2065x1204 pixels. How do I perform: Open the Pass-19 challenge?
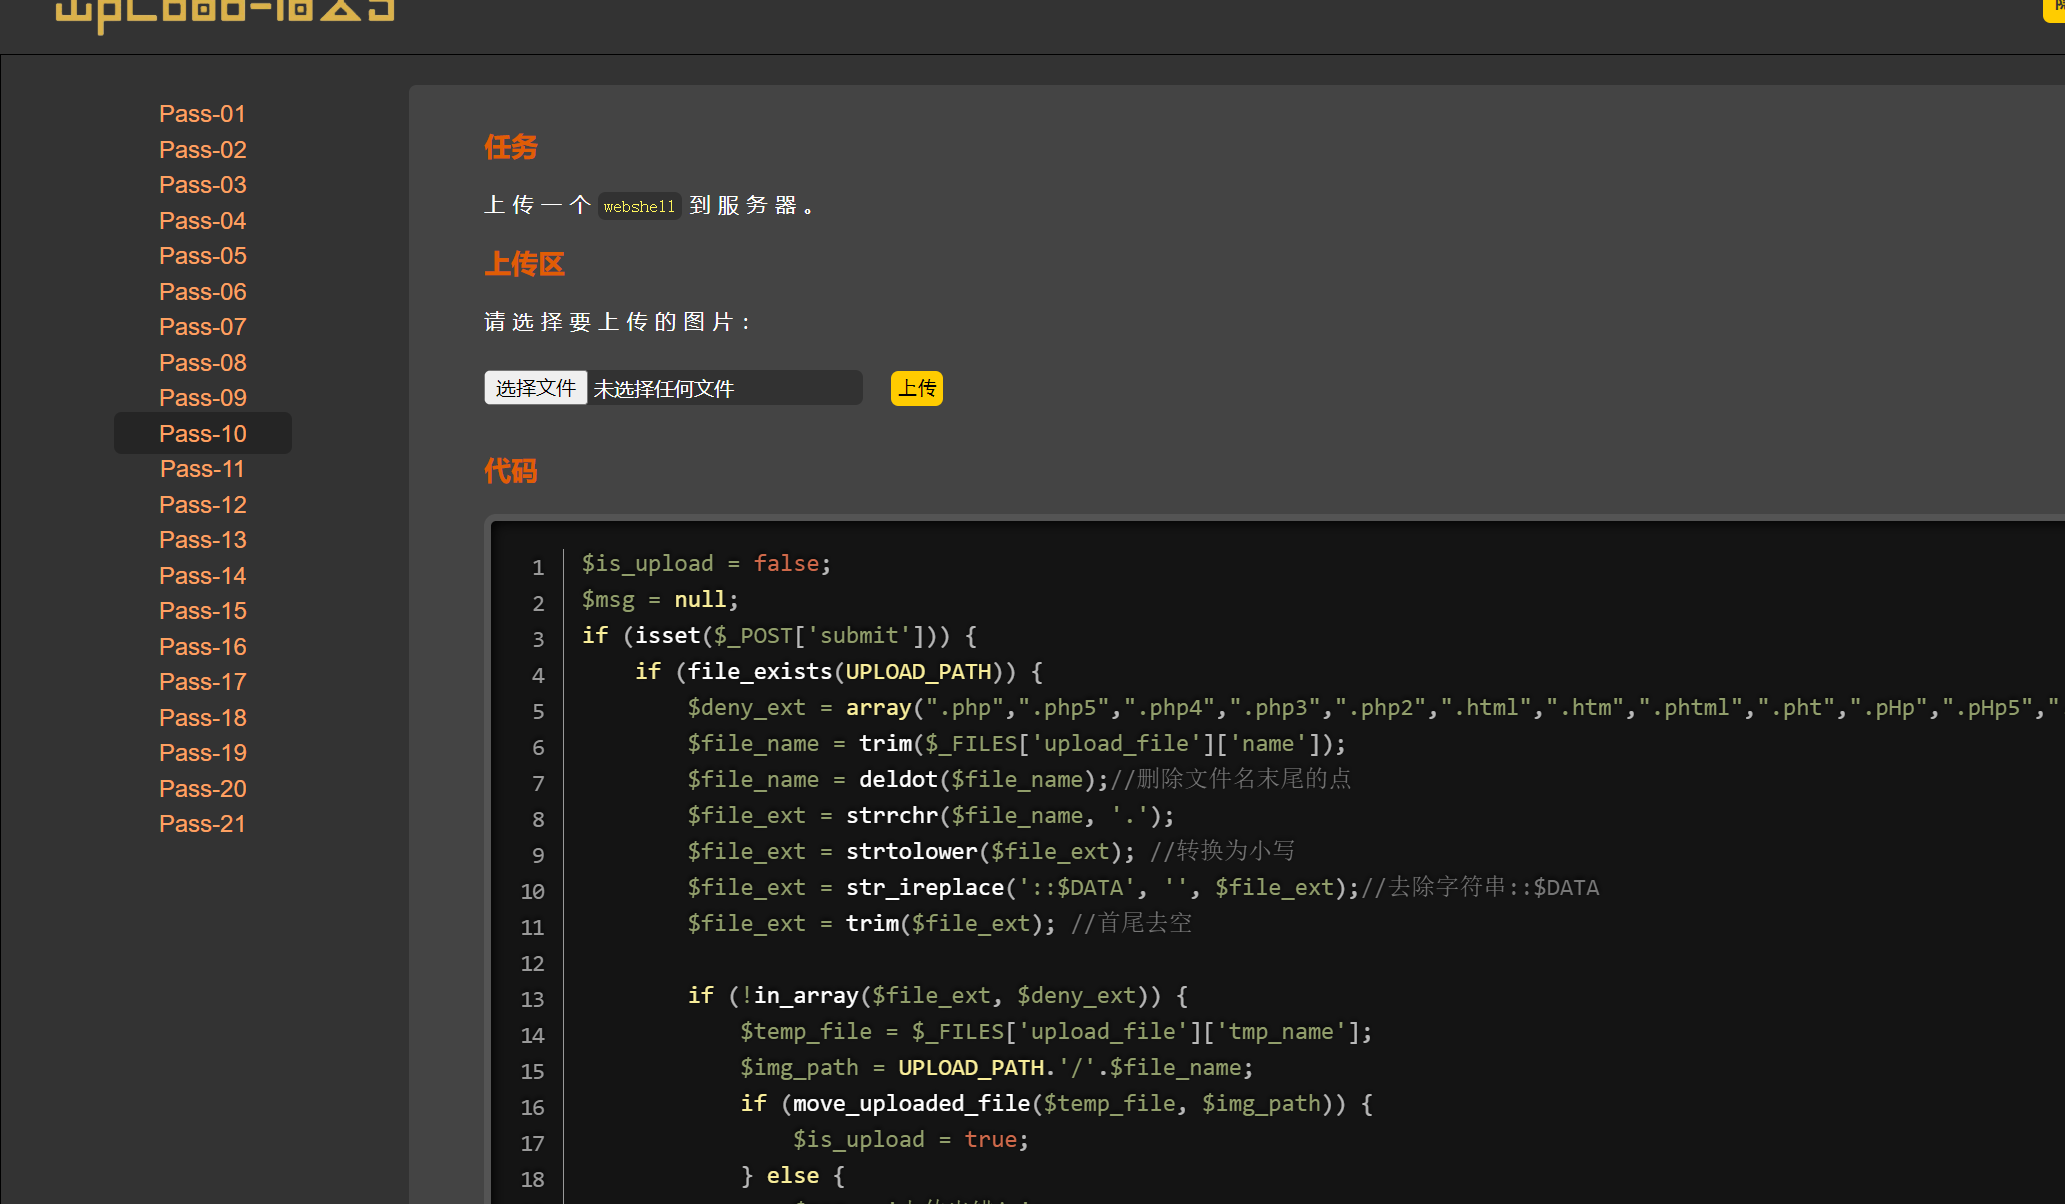click(202, 753)
